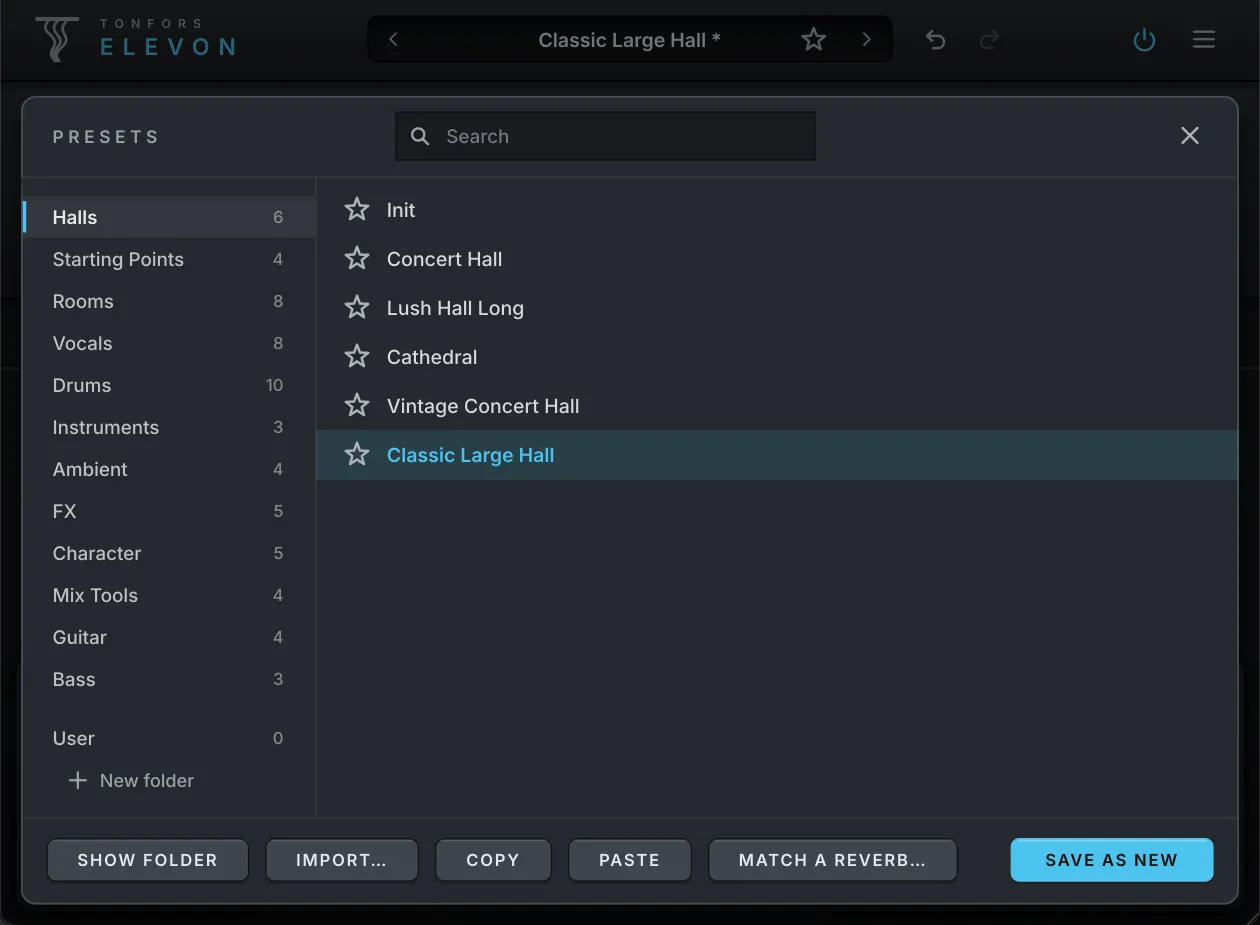1260x925 pixels.
Task: Go to previous preset with left arrow
Action: tap(393, 40)
